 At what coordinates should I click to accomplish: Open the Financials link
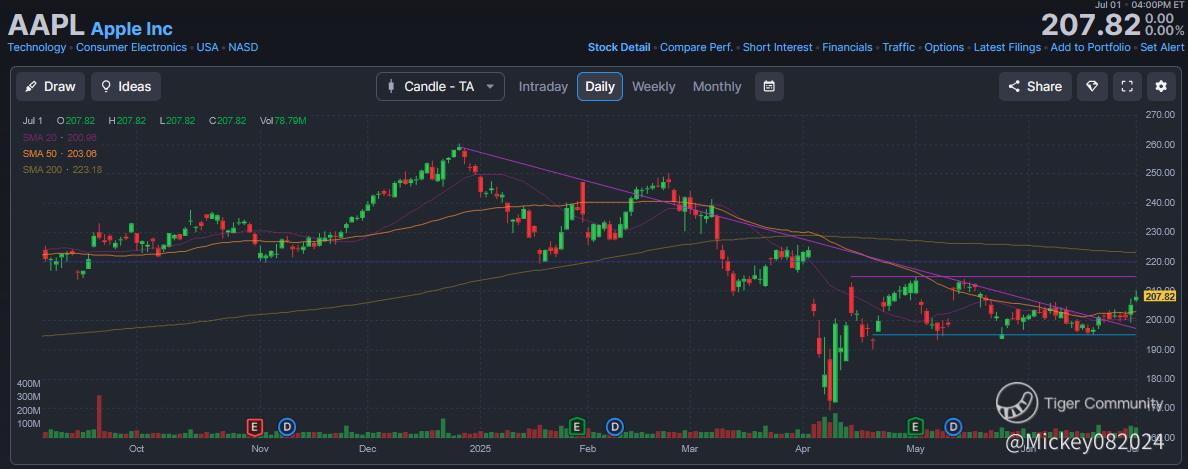(x=847, y=47)
